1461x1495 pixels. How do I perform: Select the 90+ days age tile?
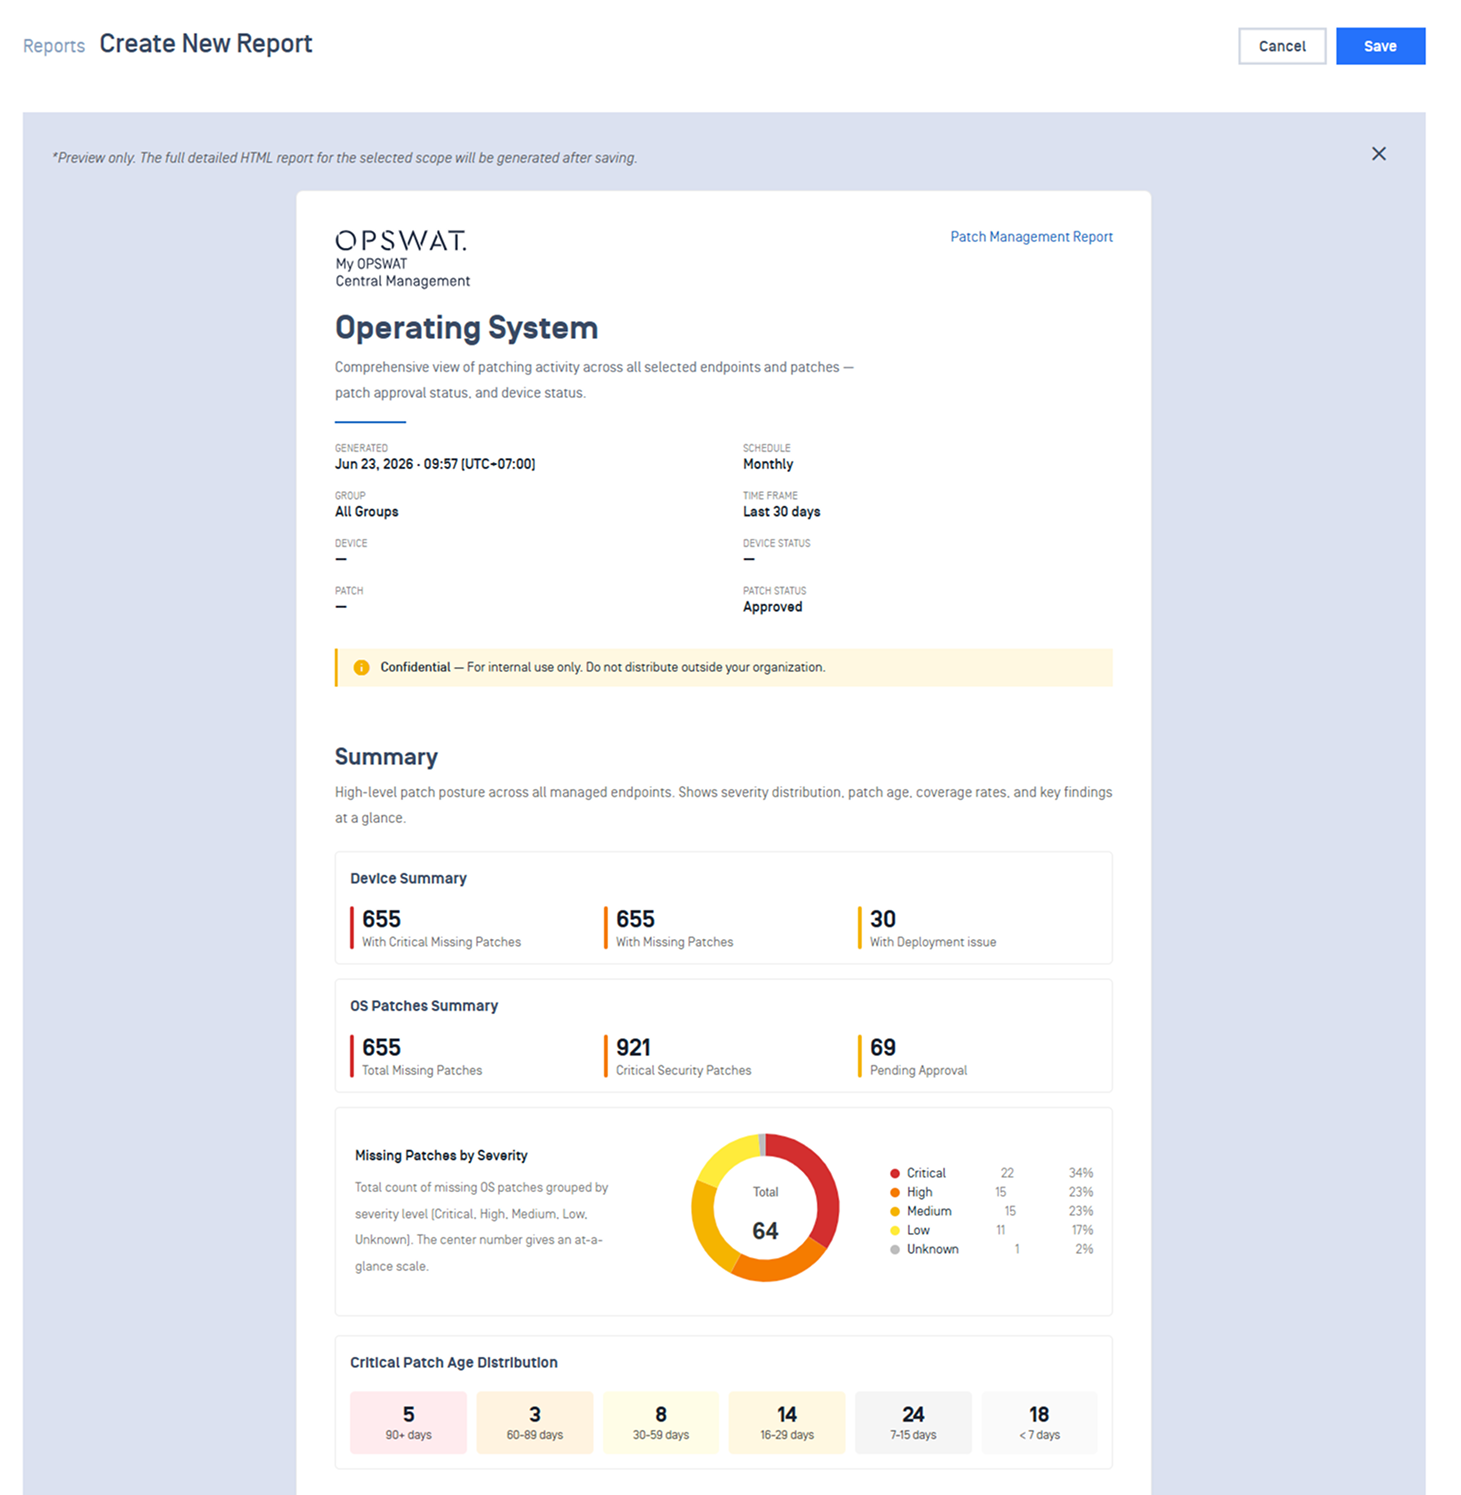(x=408, y=1423)
